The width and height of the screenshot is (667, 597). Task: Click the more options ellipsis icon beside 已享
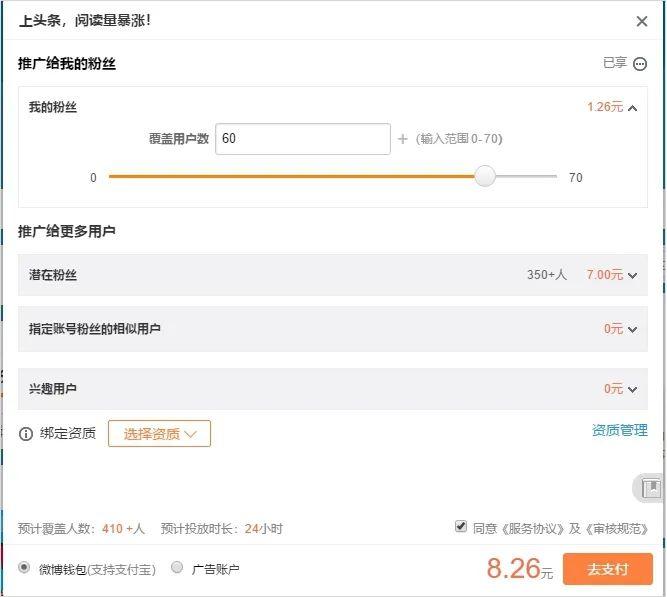tap(640, 64)
